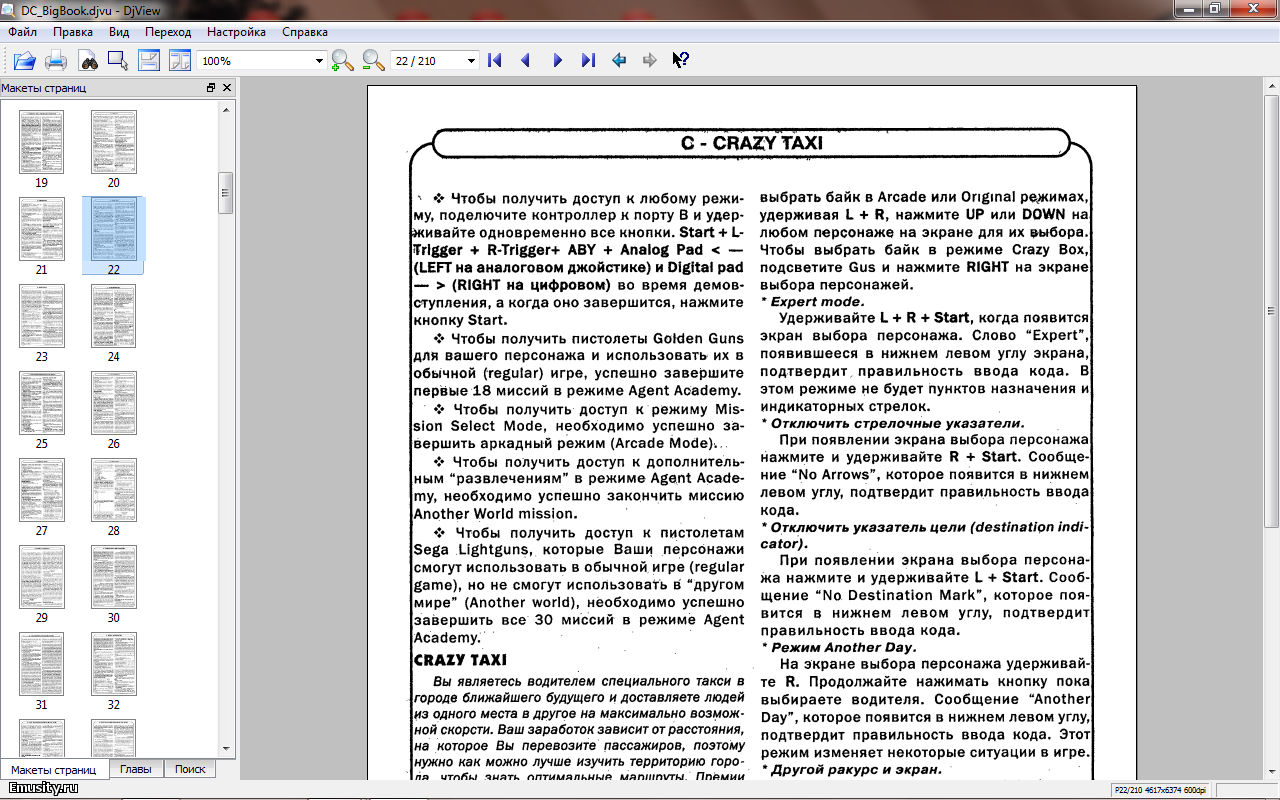The width and height of the screenshot is (1280, 800).
Task: Activate the What's This help icon
Action: 681,61
